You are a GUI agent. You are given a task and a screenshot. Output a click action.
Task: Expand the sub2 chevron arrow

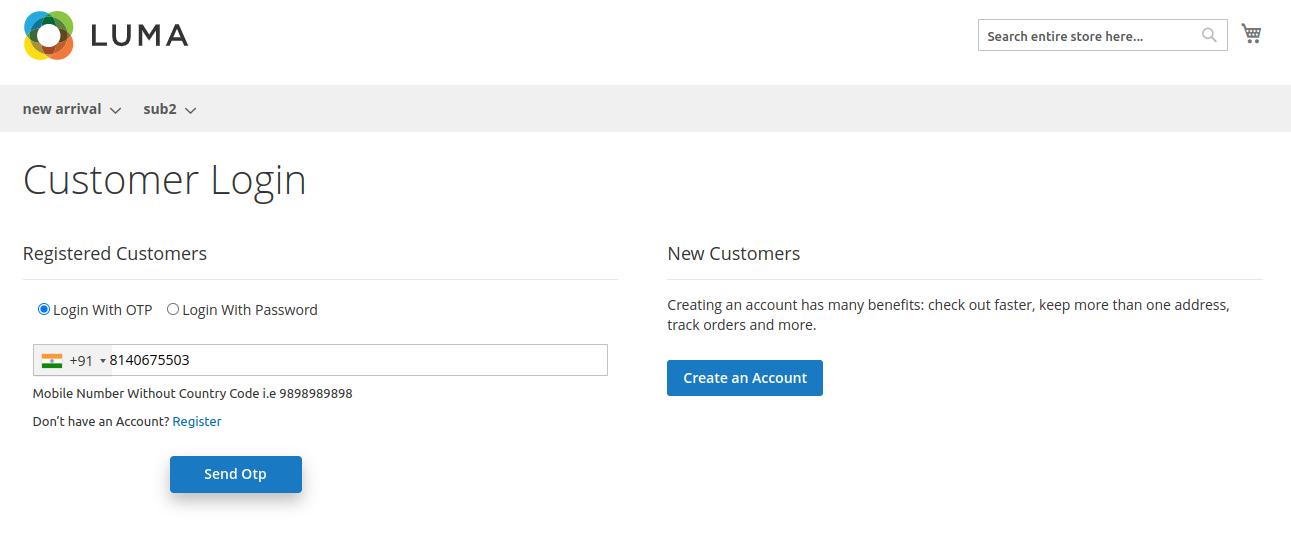tap(190, 110)
